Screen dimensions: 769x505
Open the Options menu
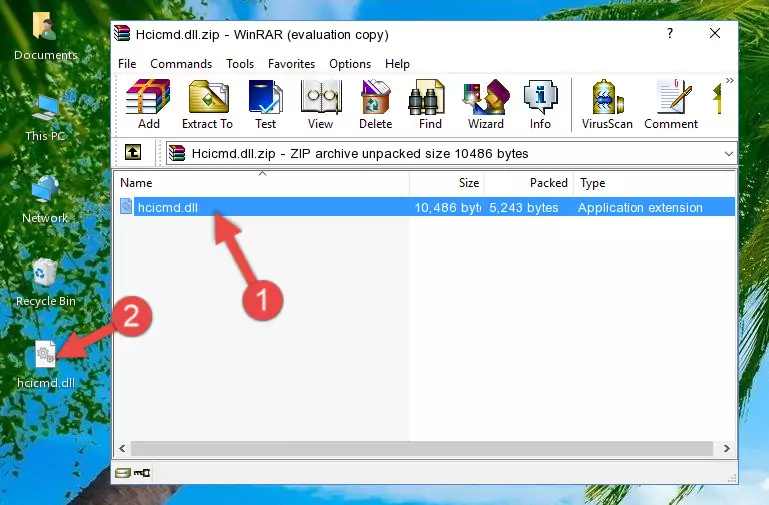pyautogui.click(x=350, y=64)
